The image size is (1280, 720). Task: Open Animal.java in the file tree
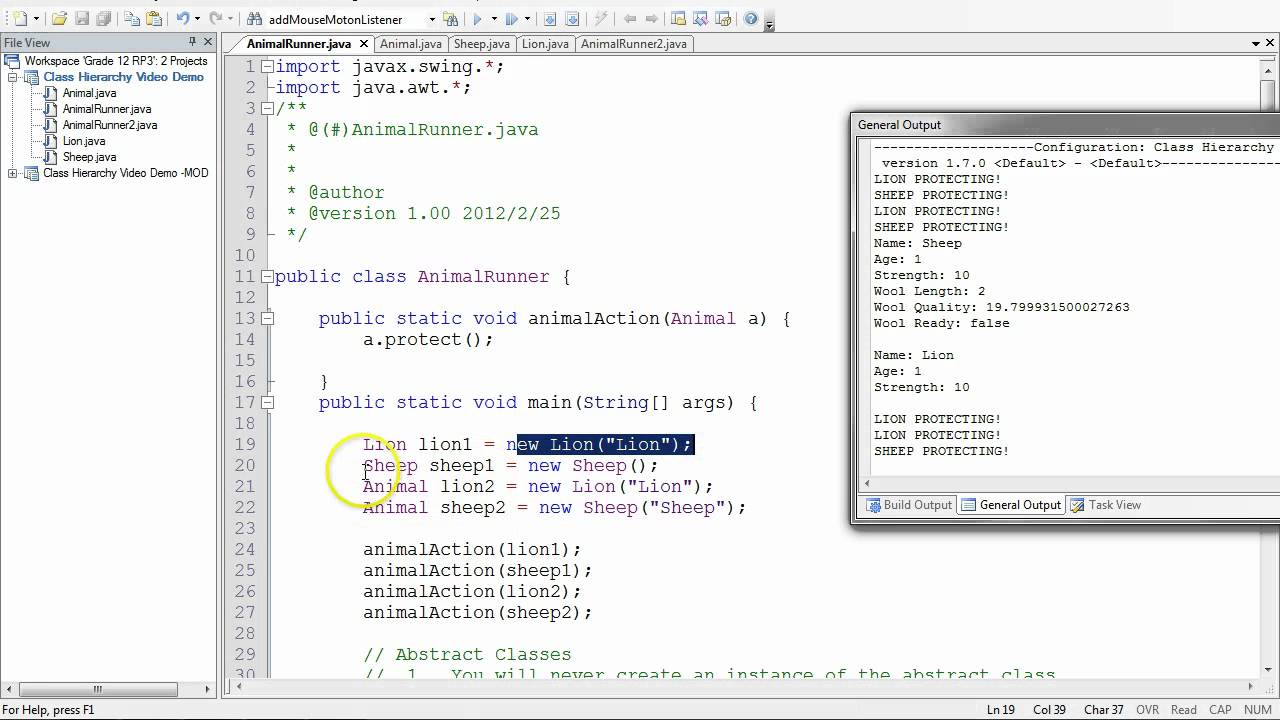point(90,93)
